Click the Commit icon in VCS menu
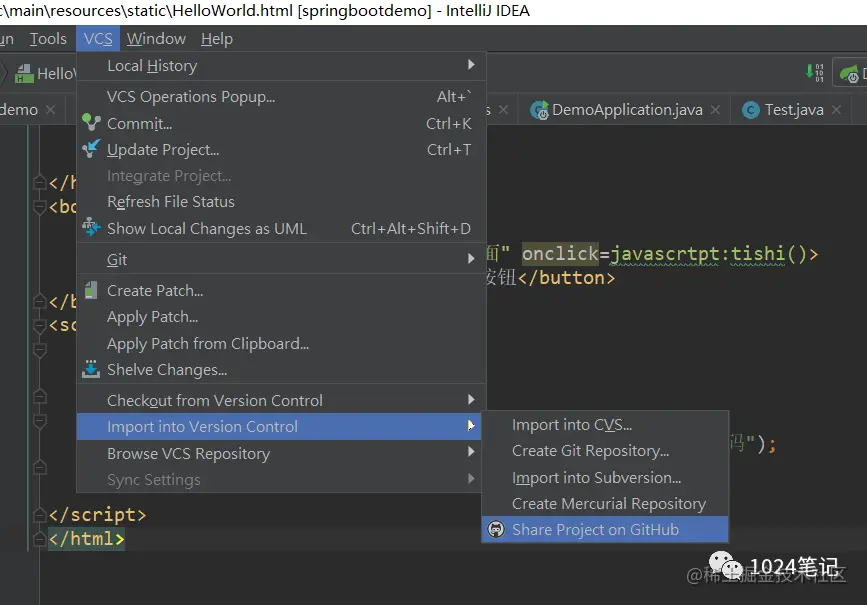Viewport: 867px width, 605px height. tap(91, 122)
